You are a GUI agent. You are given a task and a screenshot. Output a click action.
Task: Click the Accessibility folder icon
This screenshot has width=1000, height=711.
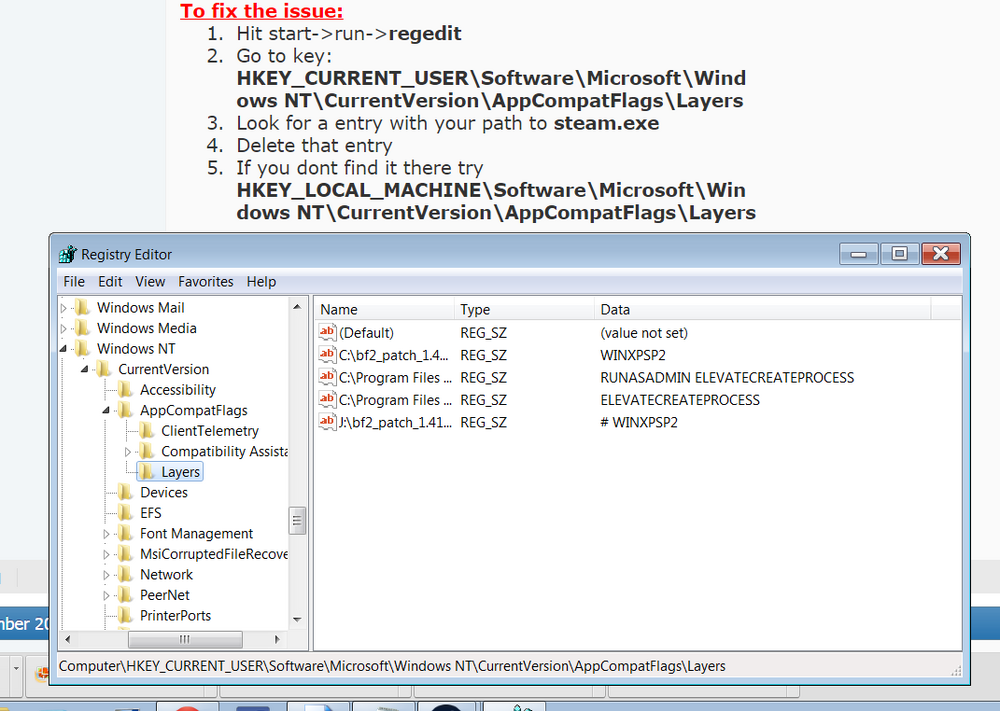[x=126, y=389]
